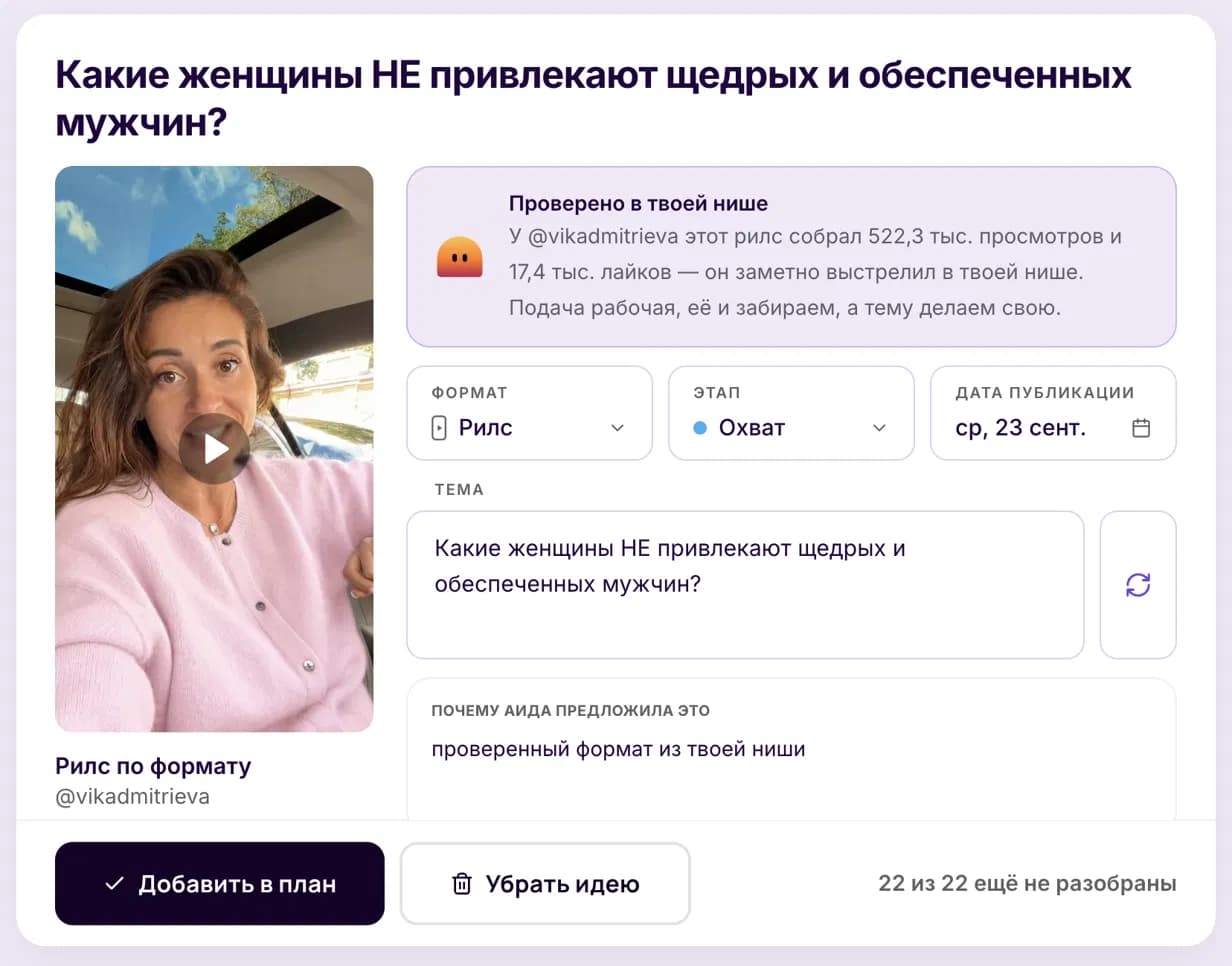Play the reel video preview
The image size is (1232, 966).
coord(214,448)
